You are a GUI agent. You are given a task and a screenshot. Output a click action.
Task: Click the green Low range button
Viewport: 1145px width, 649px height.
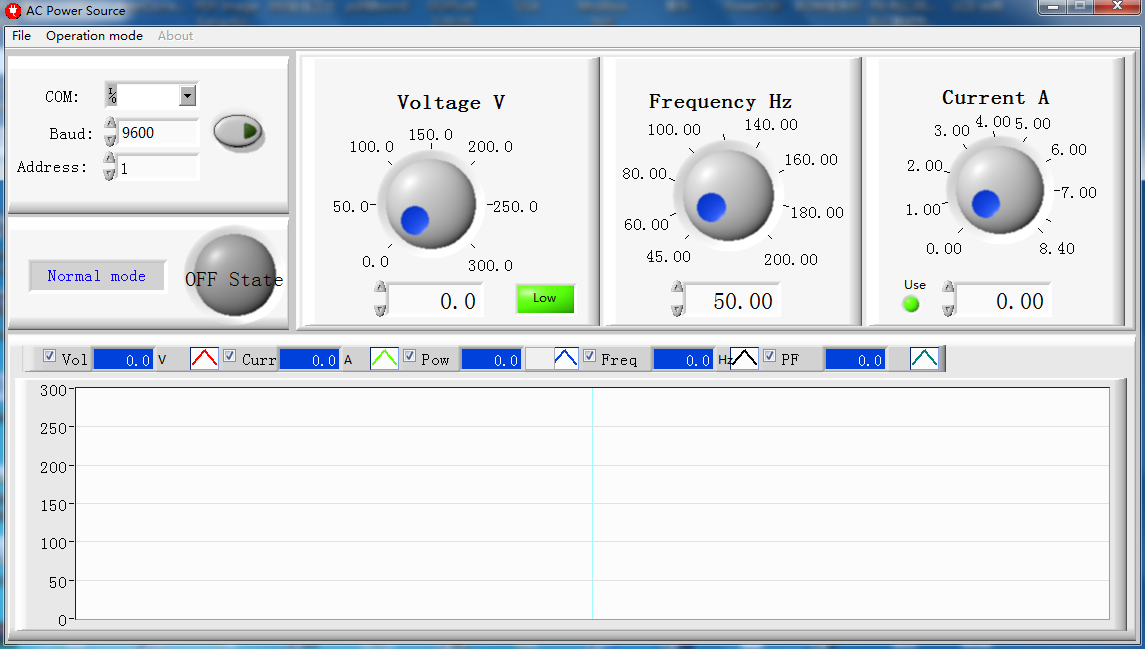[545, 298]
